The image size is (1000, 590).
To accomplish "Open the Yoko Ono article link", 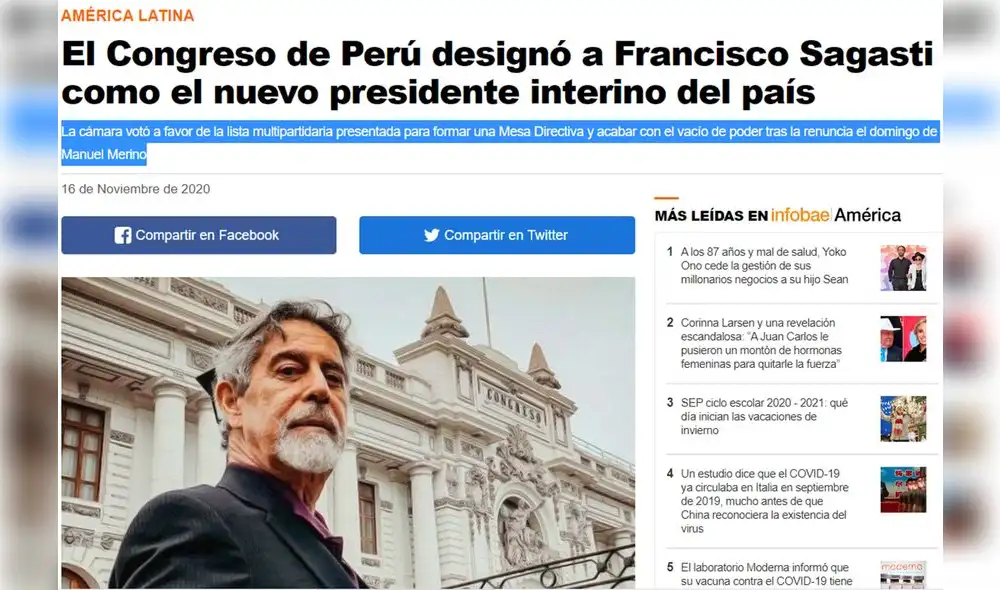I will 764,265.
